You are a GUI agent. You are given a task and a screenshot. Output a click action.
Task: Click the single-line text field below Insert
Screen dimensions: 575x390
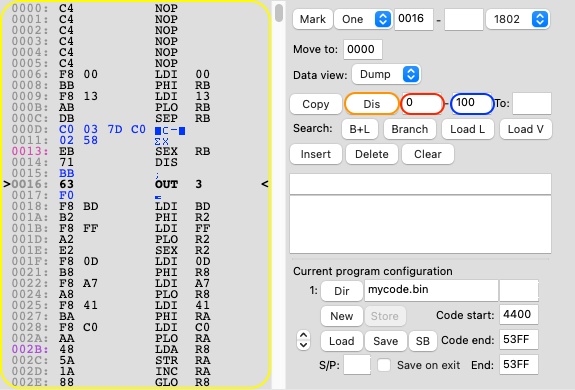click(420, 184)
